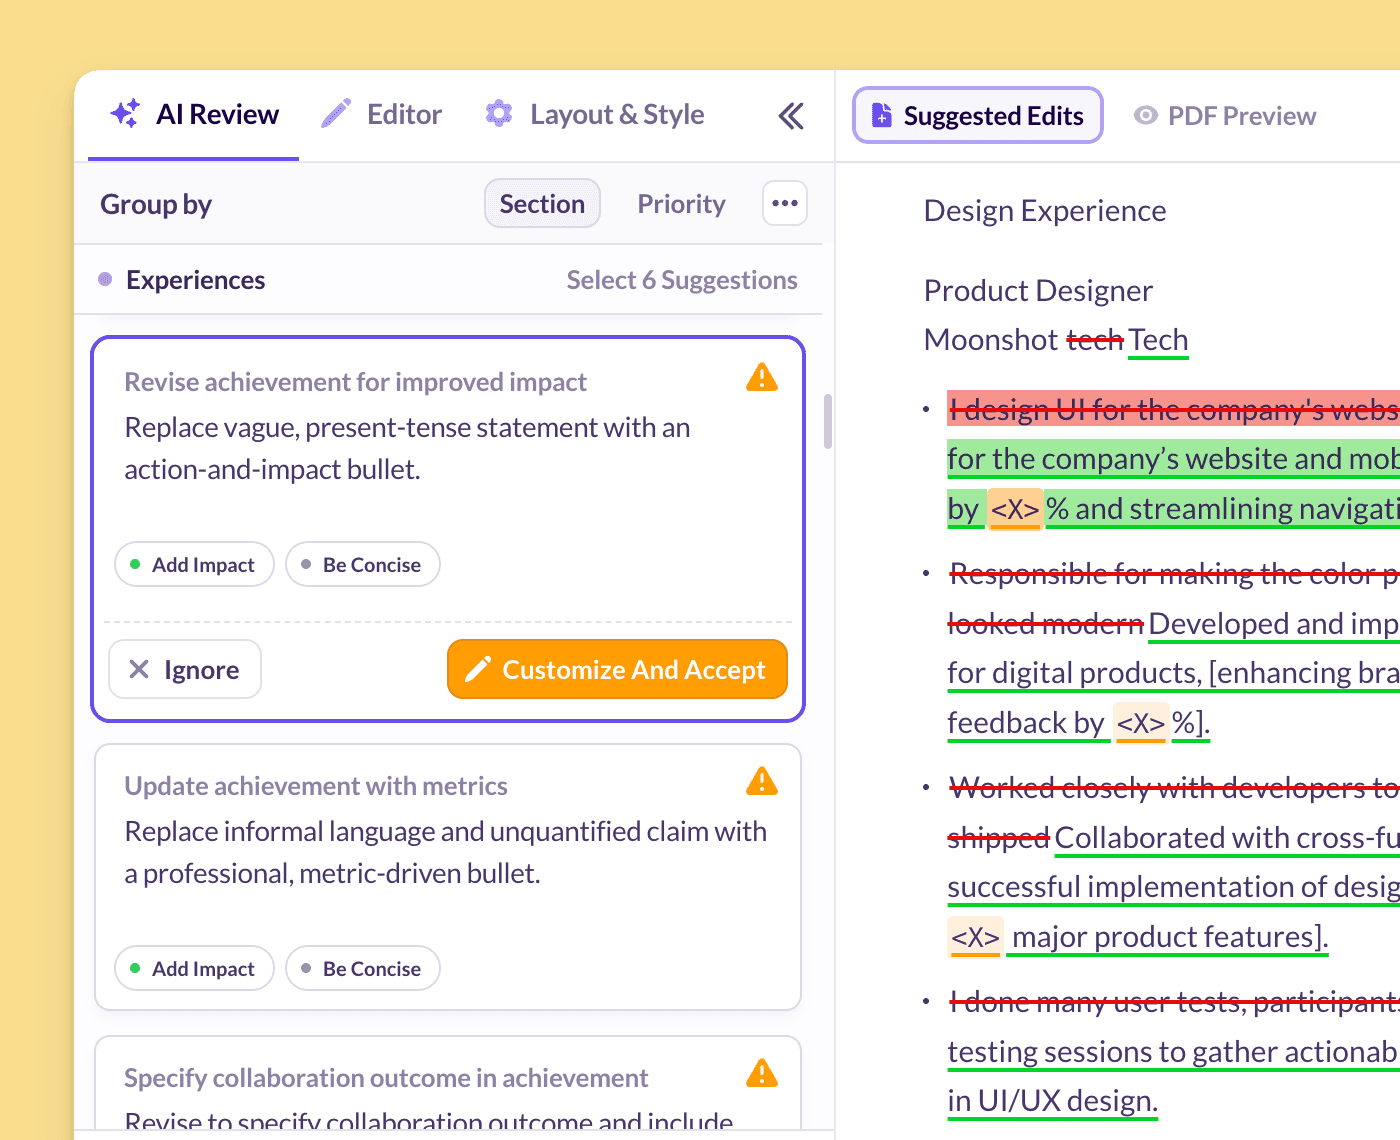Select the AI Review sparkle icon

point(124,113)
